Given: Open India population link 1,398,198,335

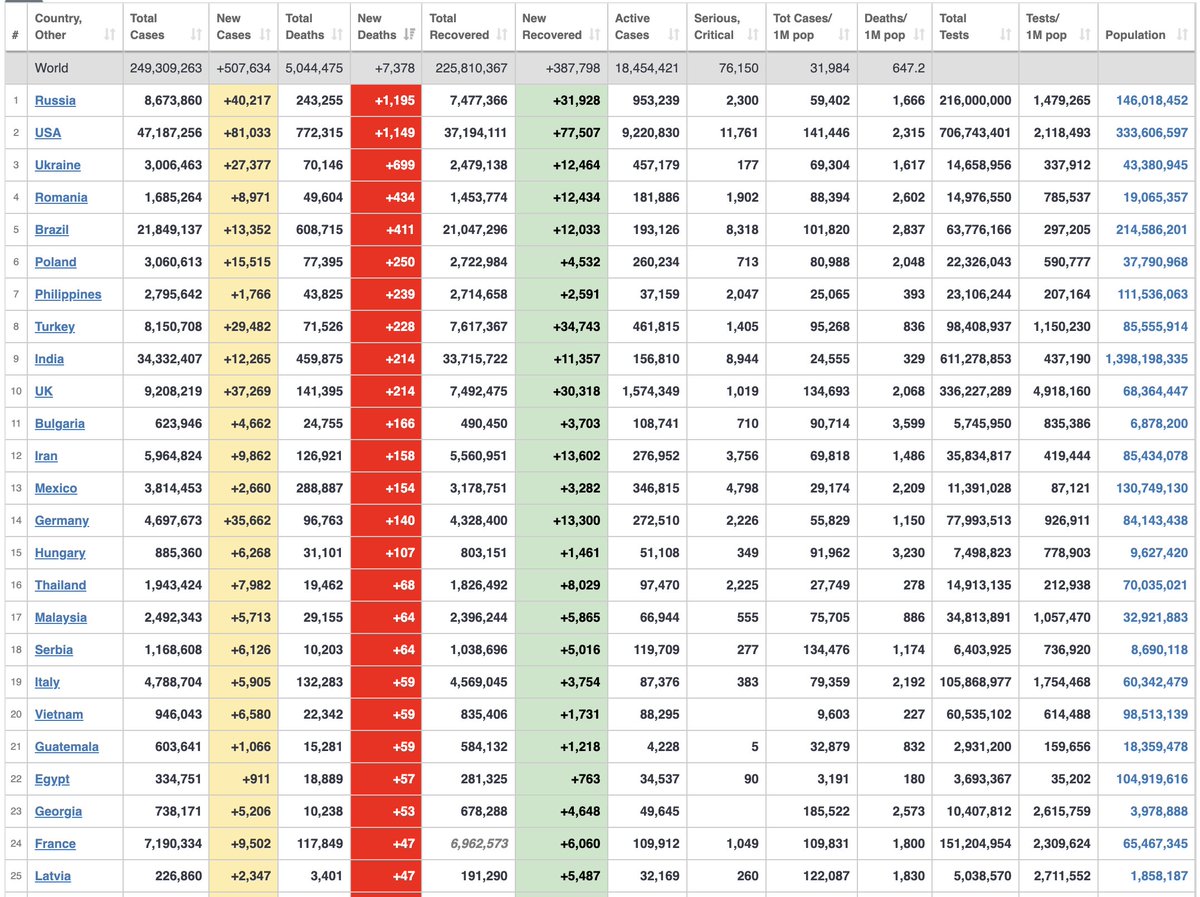Looking at the screenshot, I should point(1147,359).
